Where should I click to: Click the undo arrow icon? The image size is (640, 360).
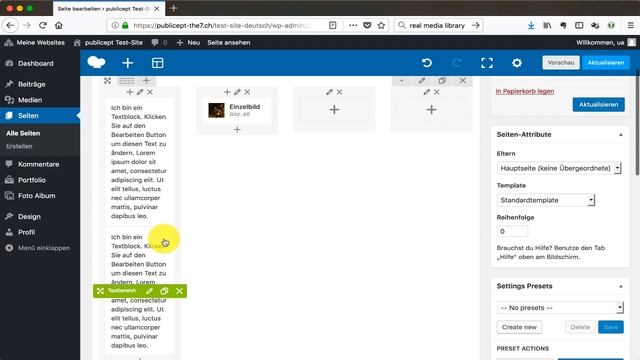(x=427, y=63)
